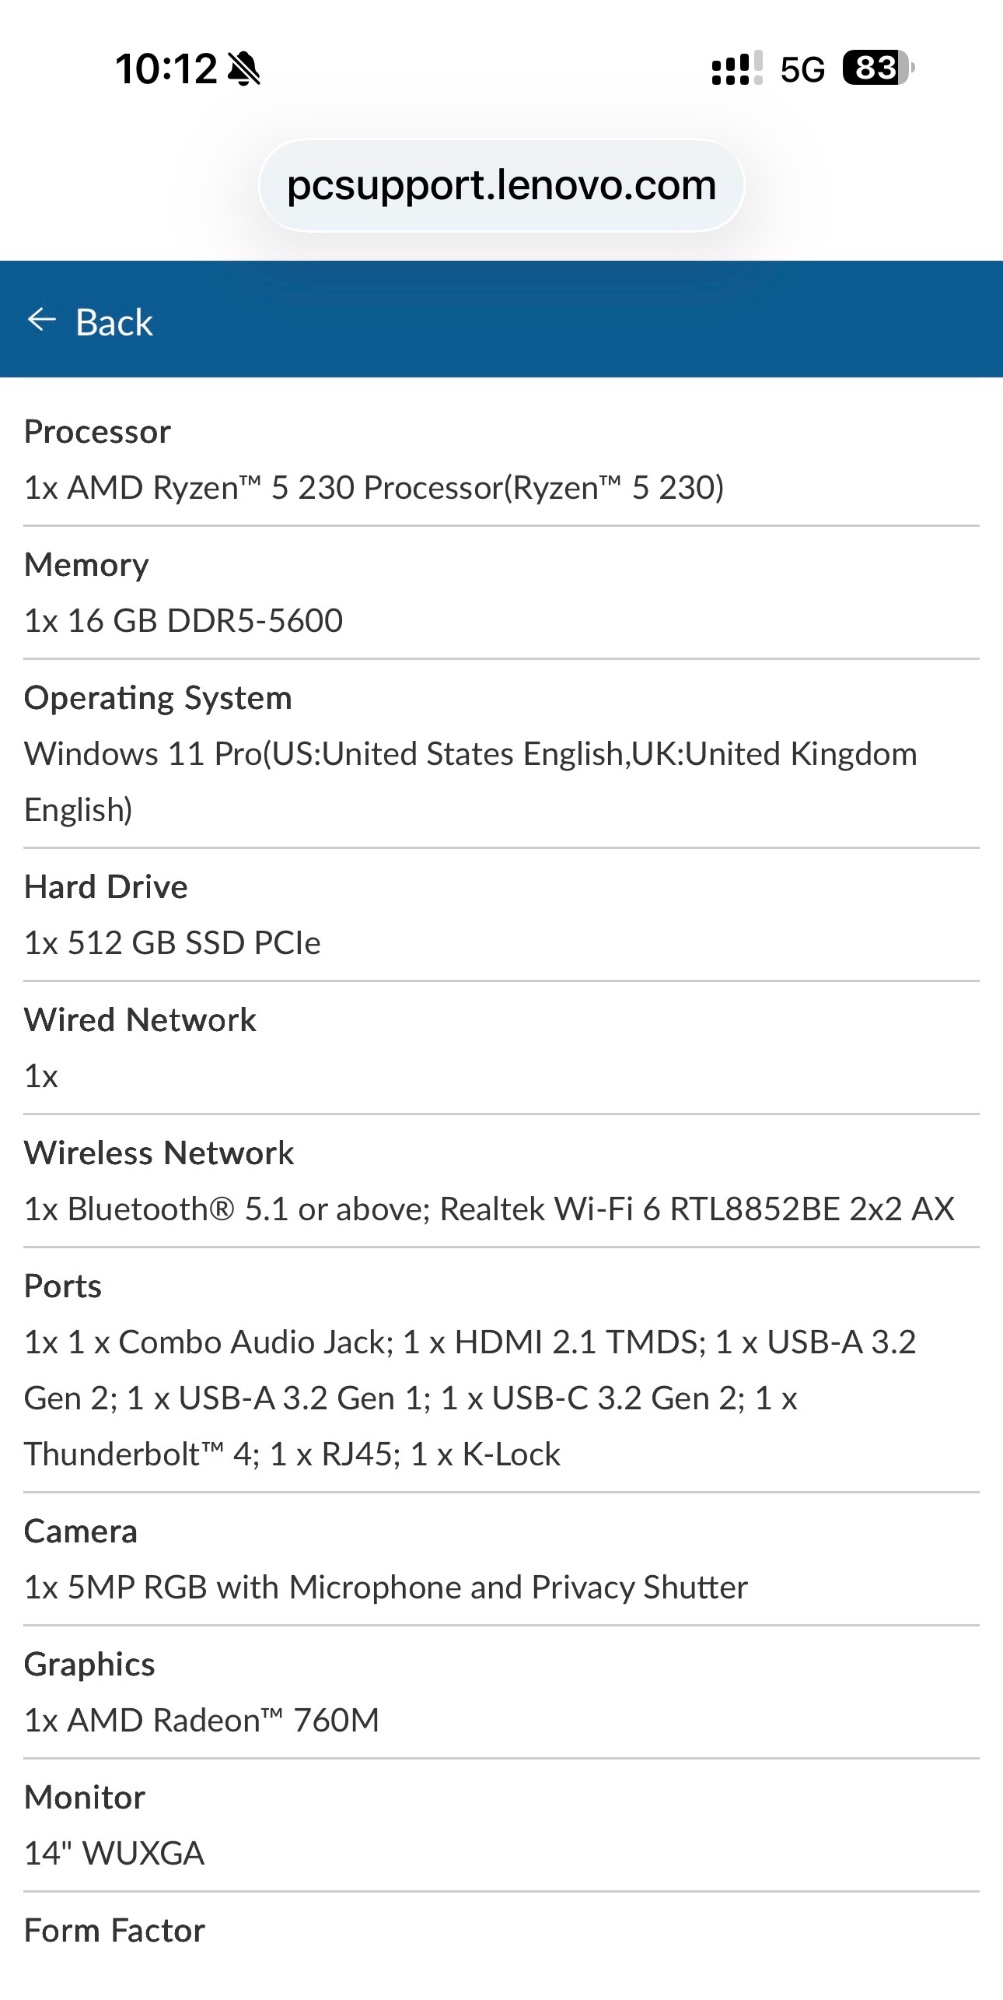Viewport: 1003px width, 2000px height.
Task: Tap the back arrow icon
Action: 41,320
